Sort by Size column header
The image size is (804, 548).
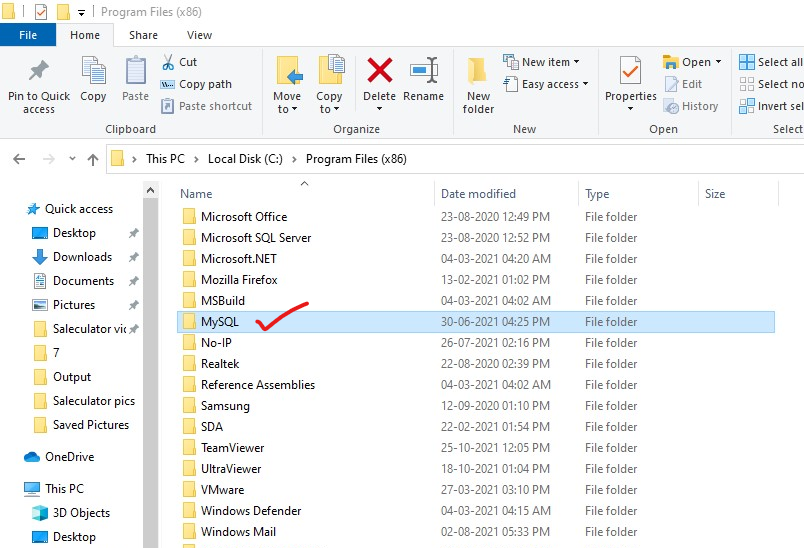pyautogui.click(x=738, y=194)
